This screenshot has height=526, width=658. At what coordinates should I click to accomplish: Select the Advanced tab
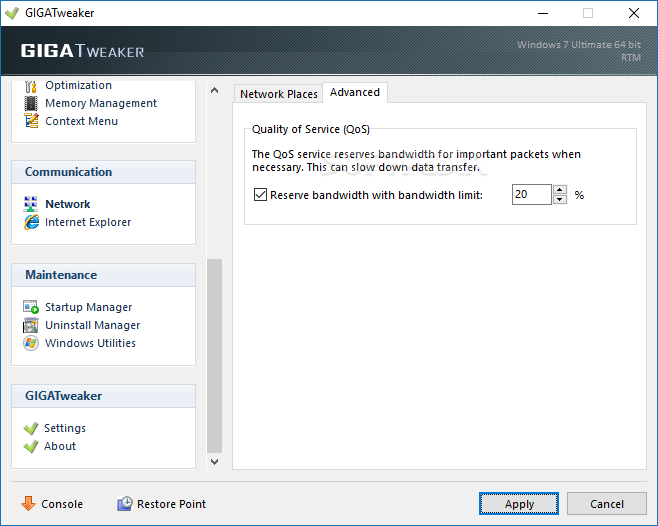(x=355, y=92)
